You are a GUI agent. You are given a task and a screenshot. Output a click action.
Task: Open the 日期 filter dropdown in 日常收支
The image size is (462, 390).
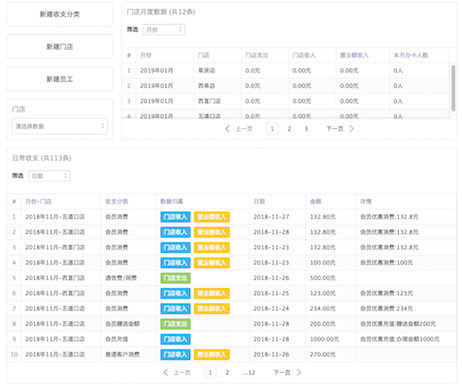tap(49, 176)
